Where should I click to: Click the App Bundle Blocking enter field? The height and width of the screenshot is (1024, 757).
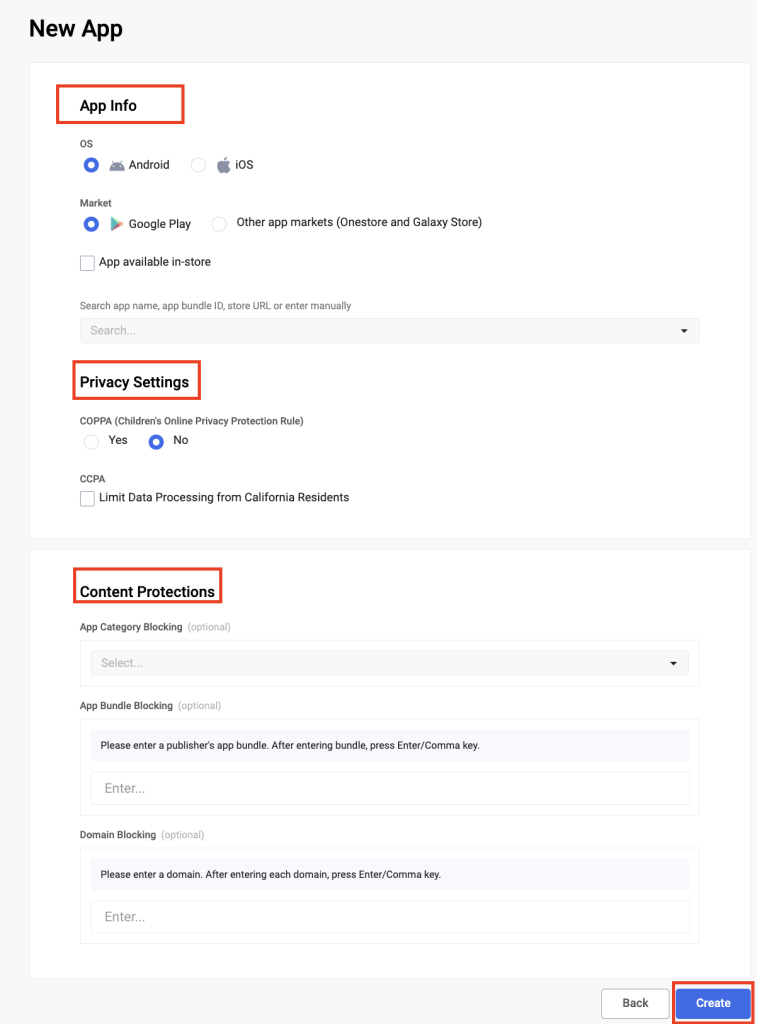coord(389,788)
